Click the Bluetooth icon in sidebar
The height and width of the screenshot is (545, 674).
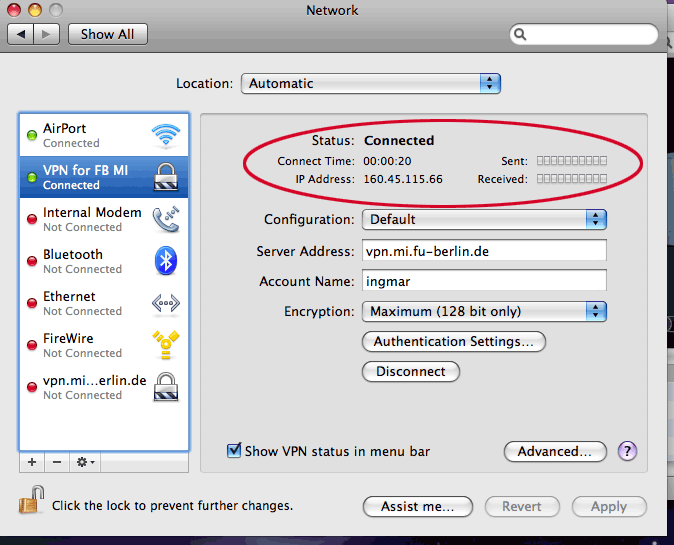coord(165,261)
